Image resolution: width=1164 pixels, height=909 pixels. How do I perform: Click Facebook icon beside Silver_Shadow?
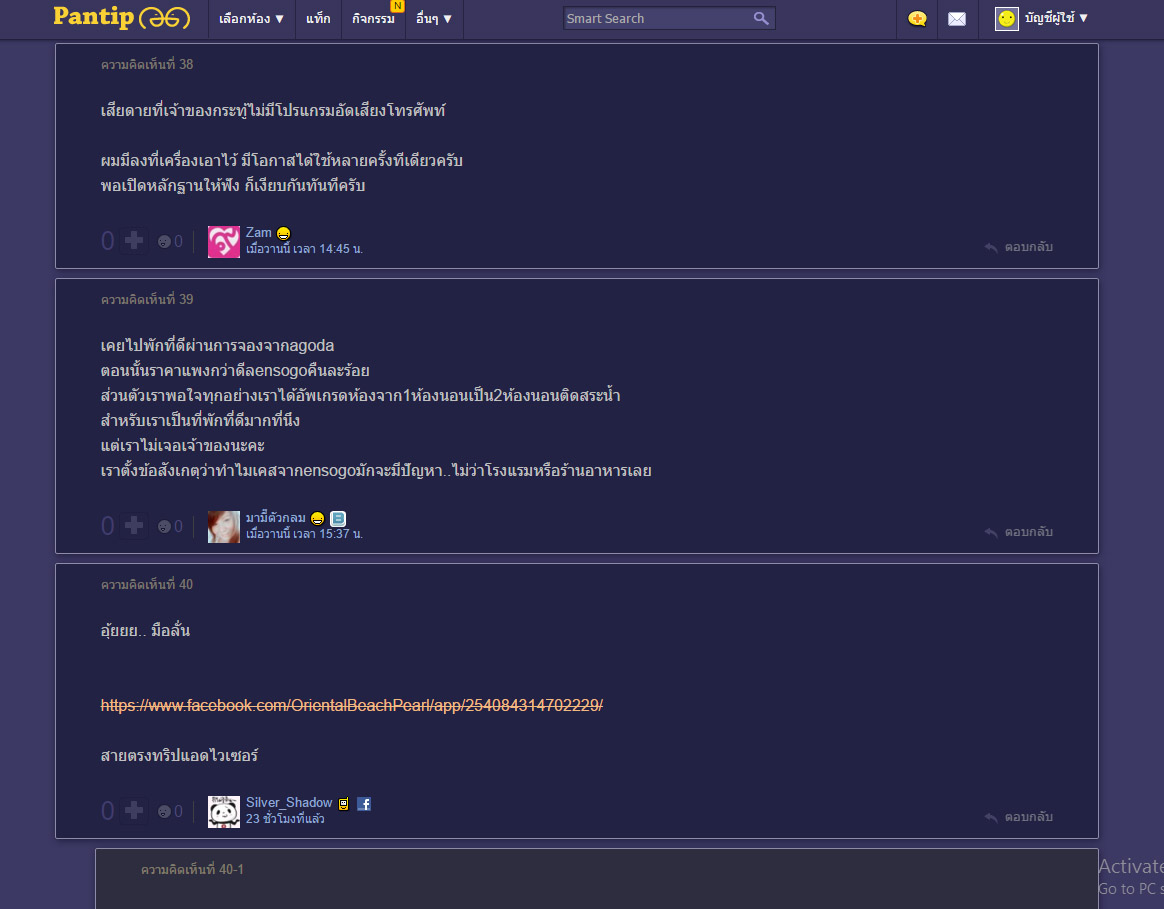pyautogui.click(x=364, y=804)
